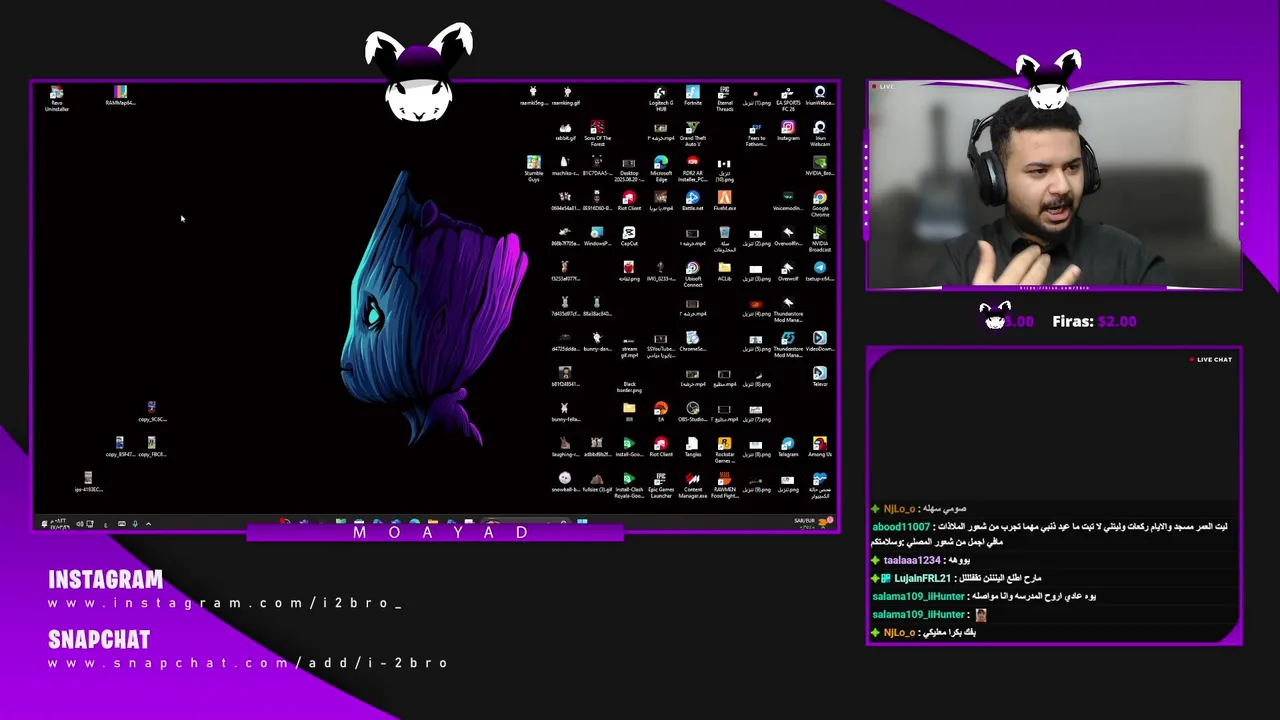This screenshot has height=720, width=1280.
Task: Open RAWMEN Food Fight shortcut
Action: pos(724,484)
